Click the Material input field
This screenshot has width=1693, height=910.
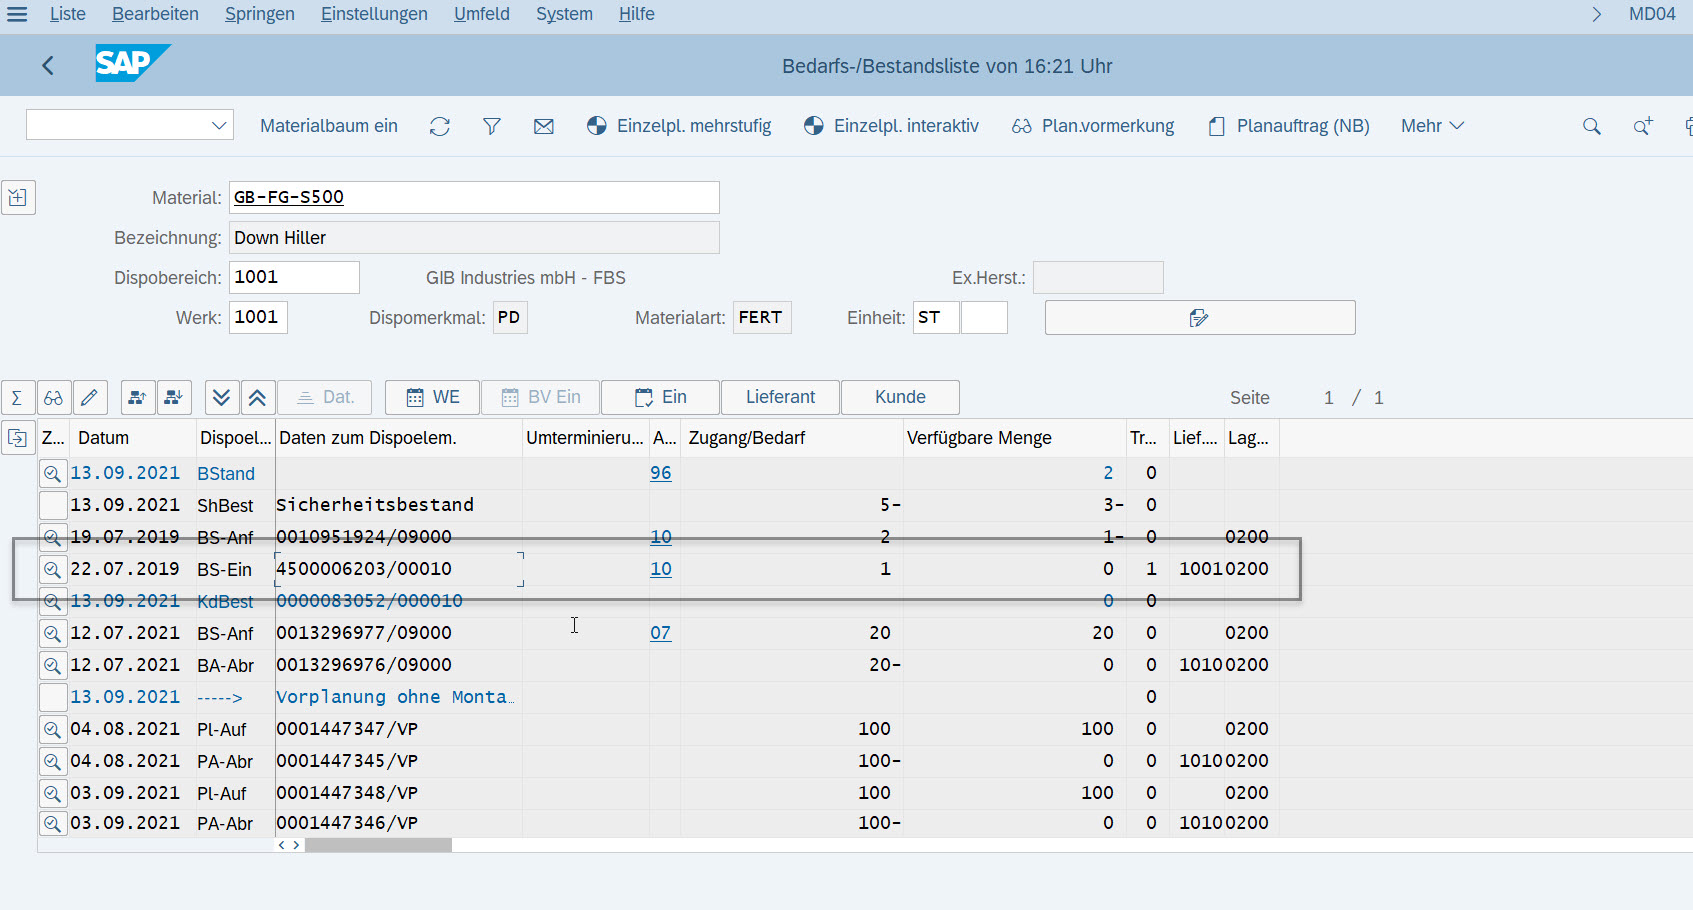coord(474,197)
